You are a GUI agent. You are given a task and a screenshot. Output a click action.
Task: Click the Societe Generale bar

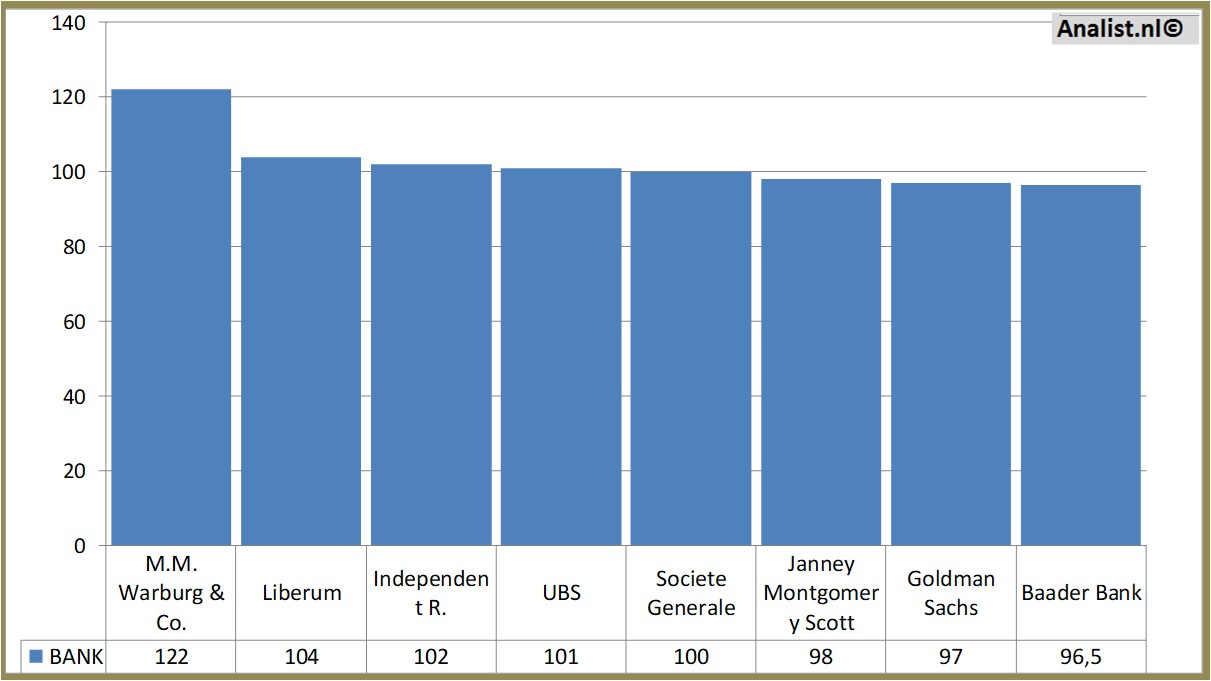coord(691,359)
